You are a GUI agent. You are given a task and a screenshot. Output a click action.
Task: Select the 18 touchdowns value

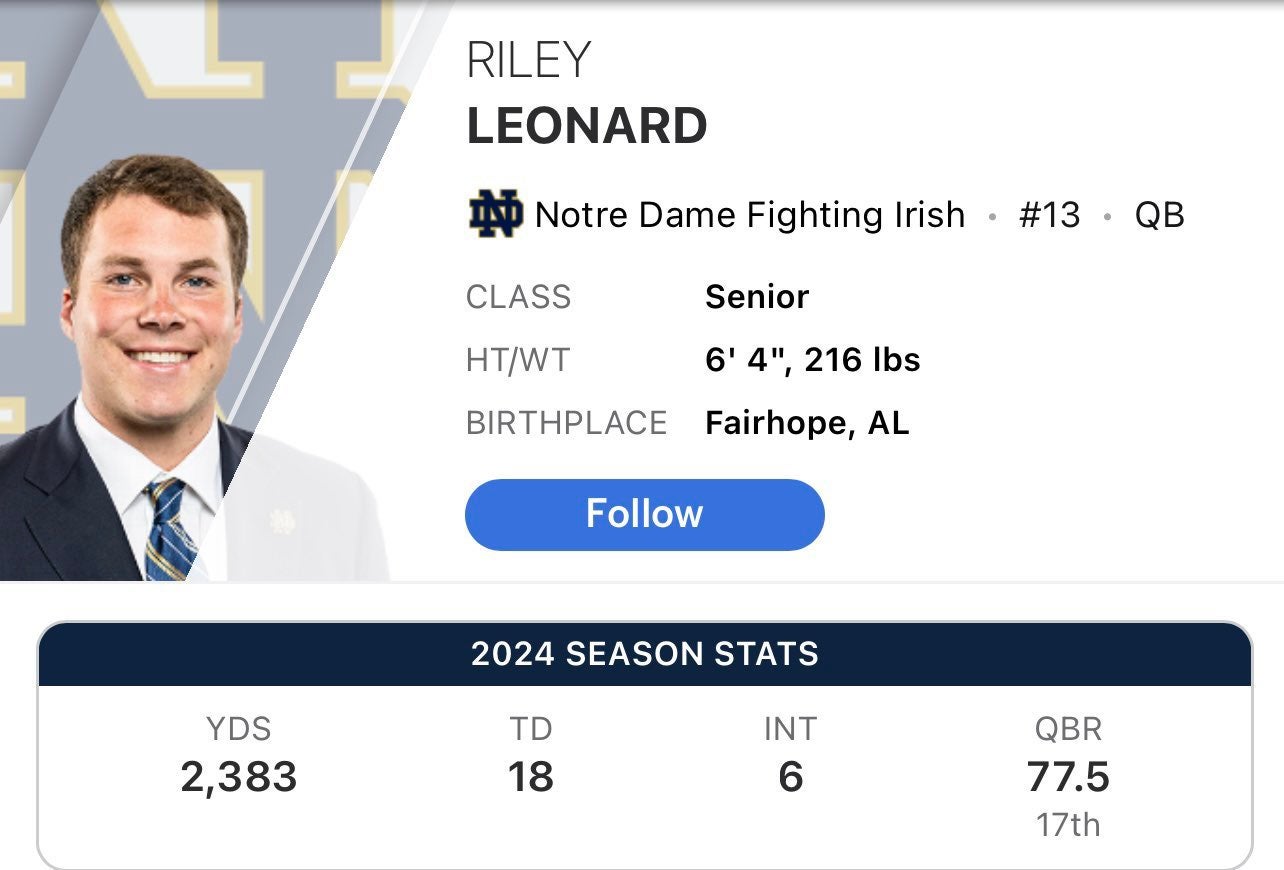530,777
